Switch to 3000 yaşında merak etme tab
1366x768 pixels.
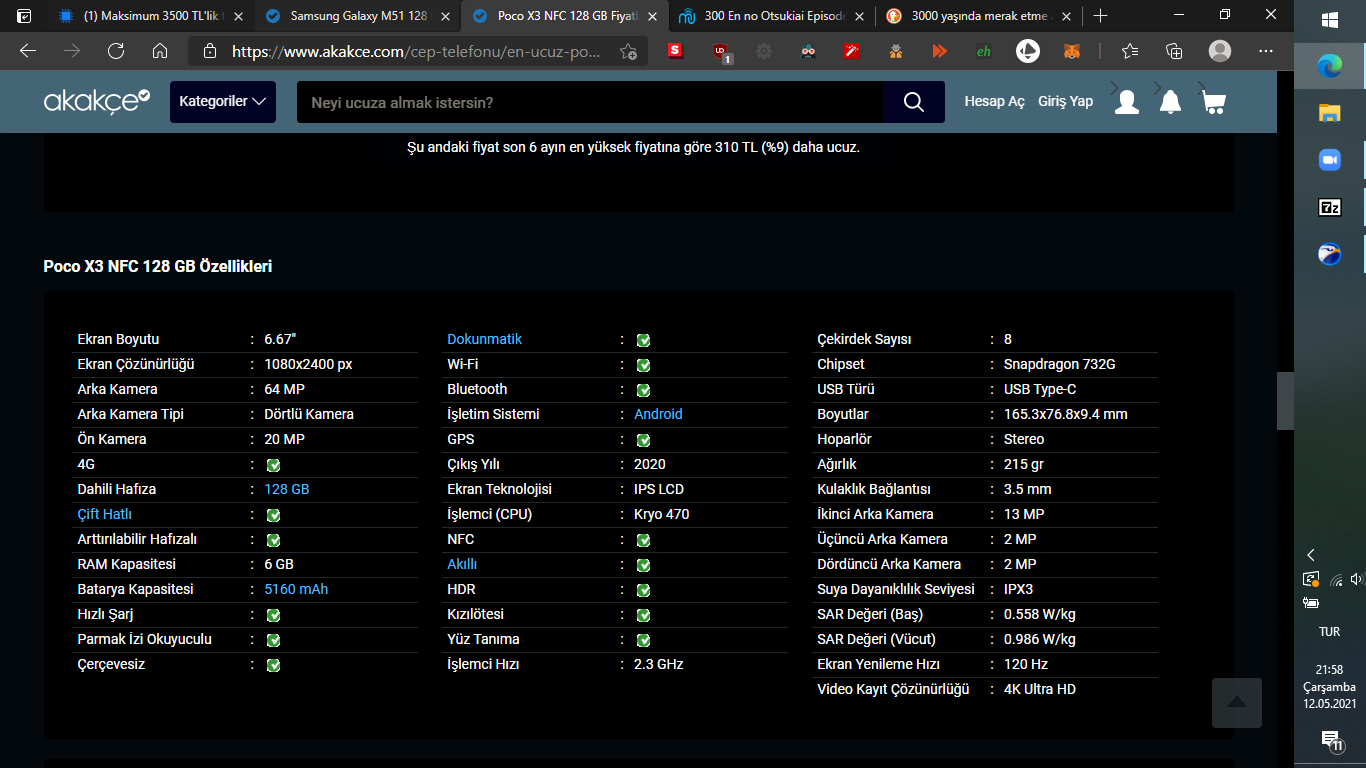978,16
